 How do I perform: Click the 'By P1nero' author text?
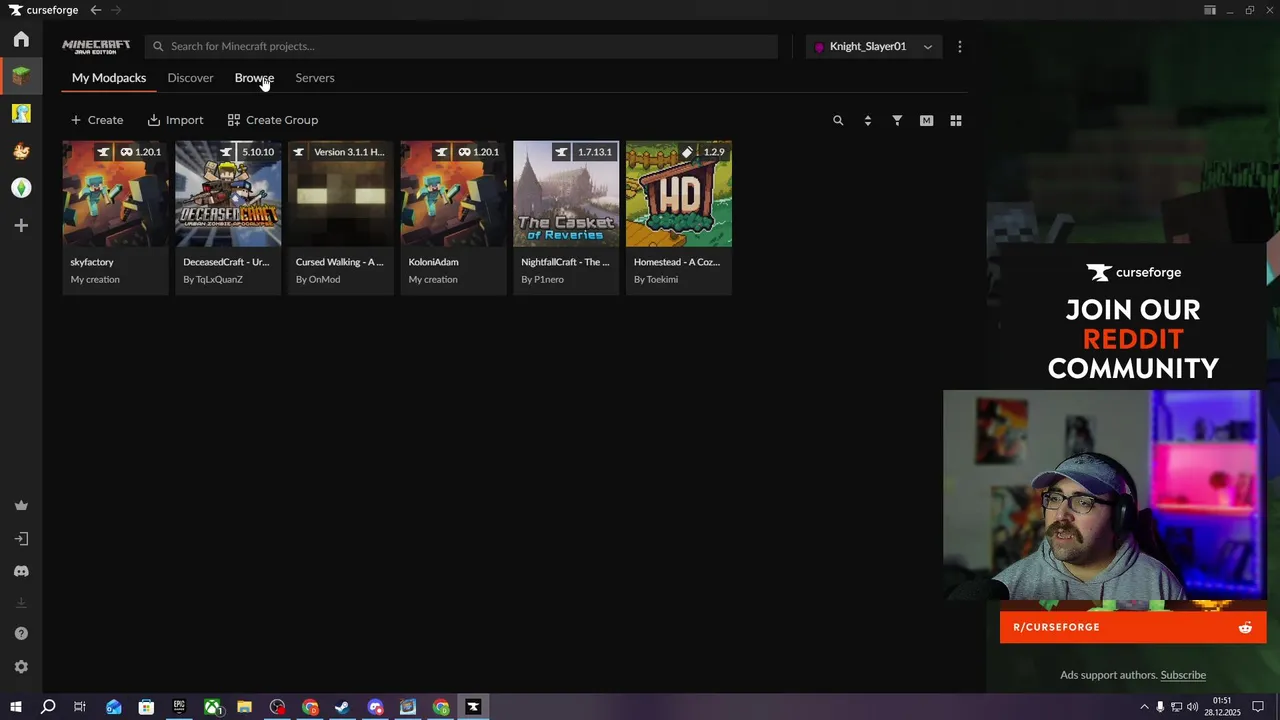(542, 280)
